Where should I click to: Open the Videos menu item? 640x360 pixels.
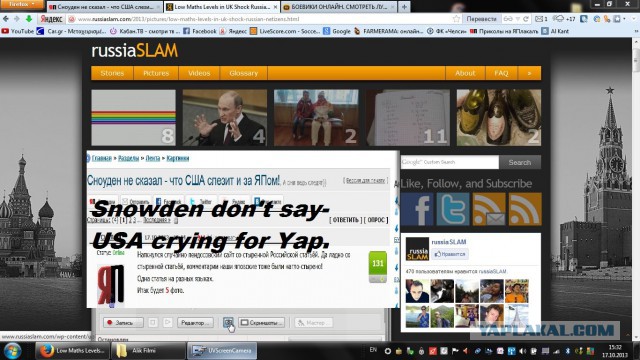pyautogui.click(x=199, y=73)
